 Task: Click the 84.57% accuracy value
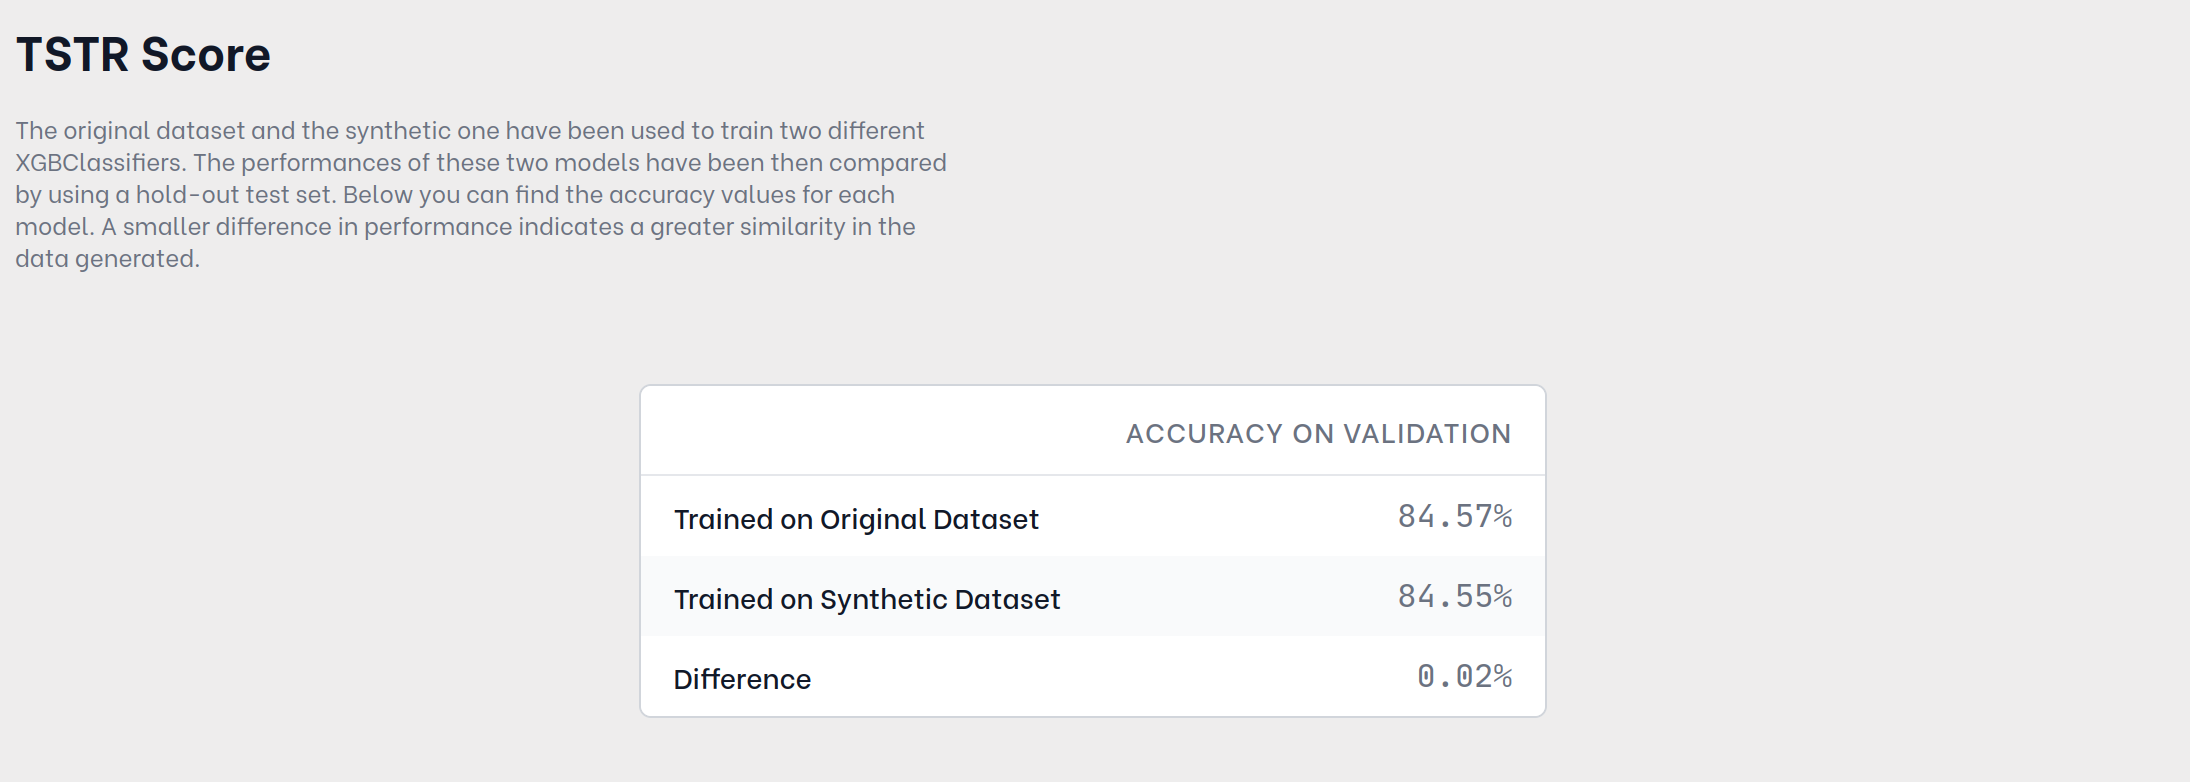point(1454,516)
